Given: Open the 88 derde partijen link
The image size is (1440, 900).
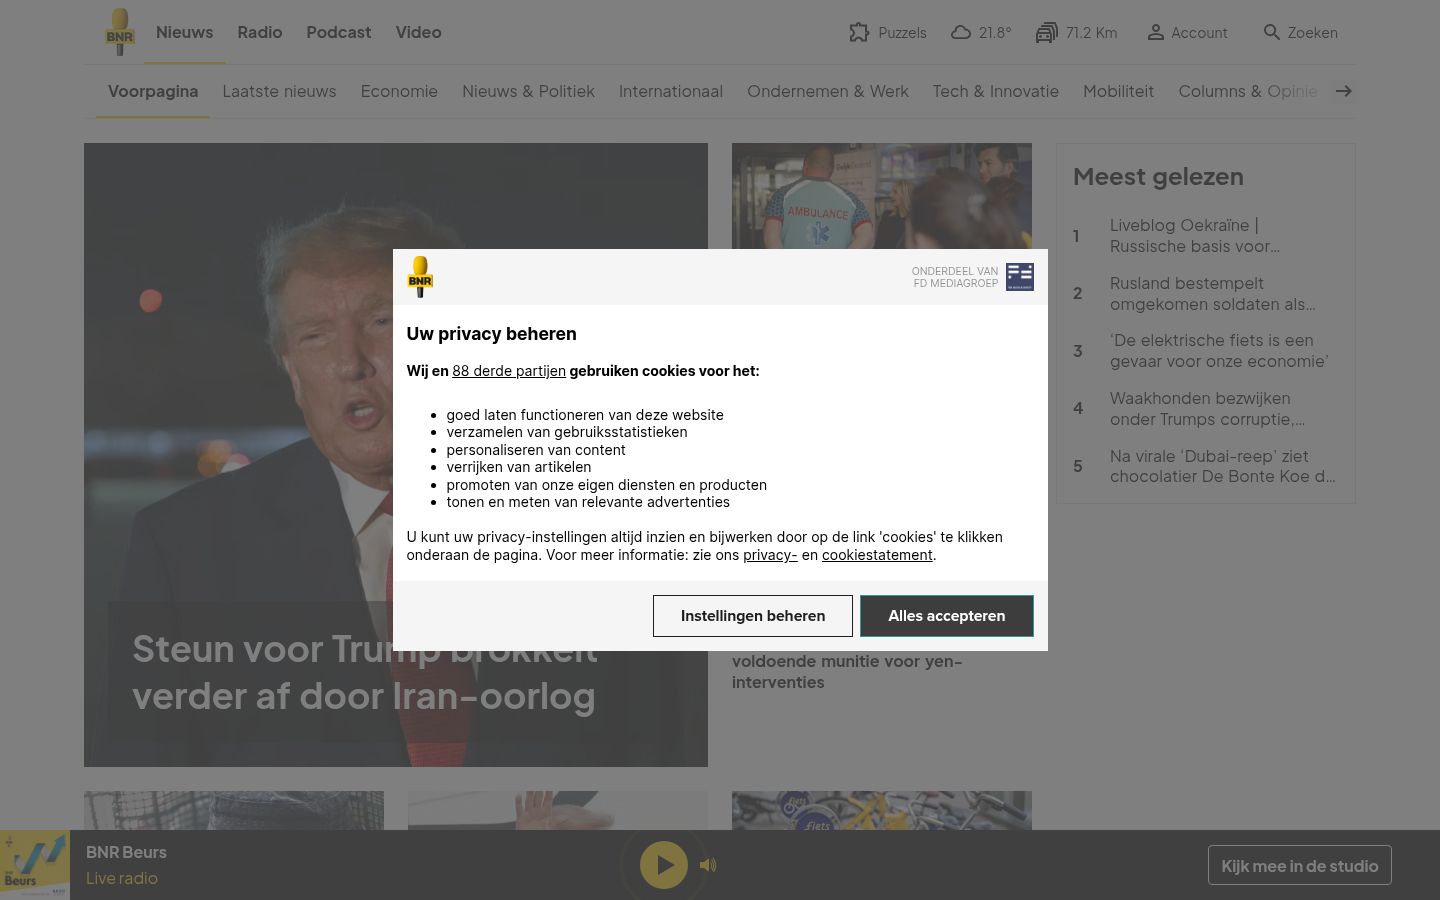Looking at the screenshot, I should 509,371.
